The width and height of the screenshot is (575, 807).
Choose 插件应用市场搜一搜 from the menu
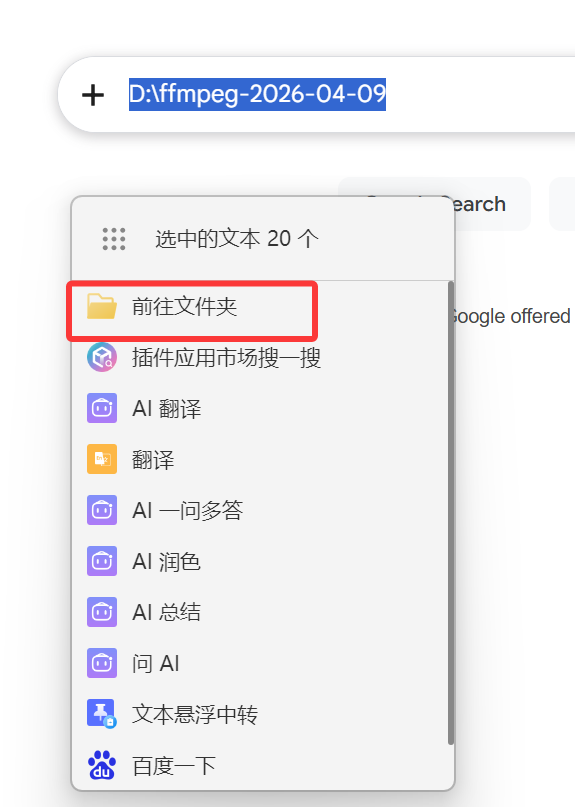pos(260,357)
